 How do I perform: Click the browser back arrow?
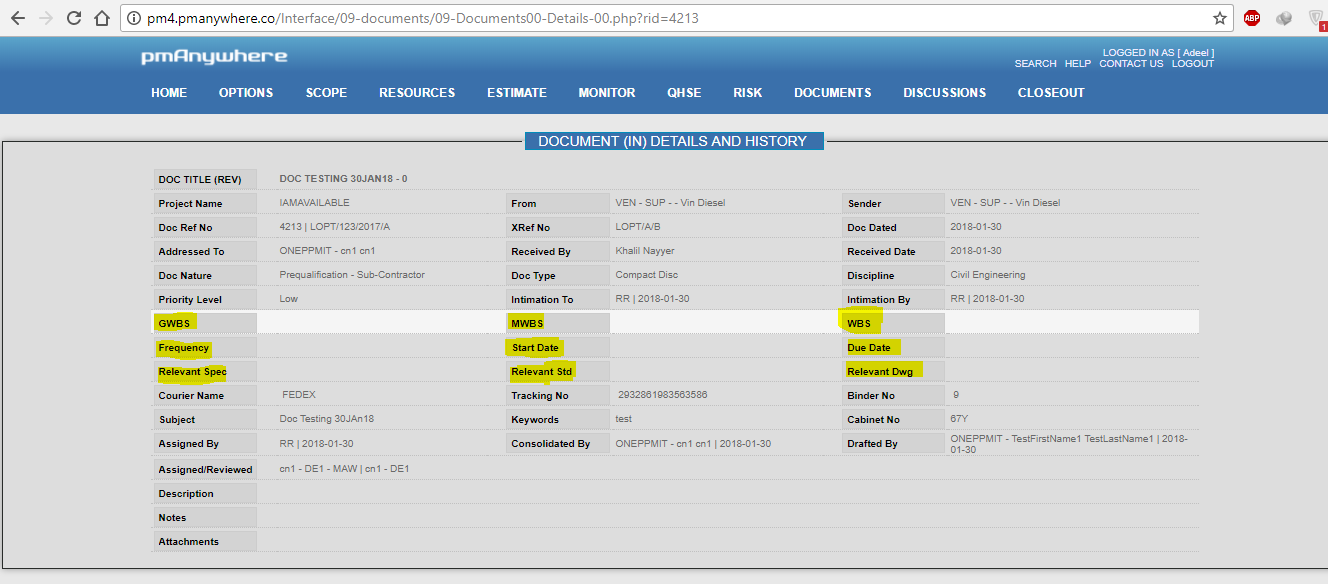(x=18, y=18)
